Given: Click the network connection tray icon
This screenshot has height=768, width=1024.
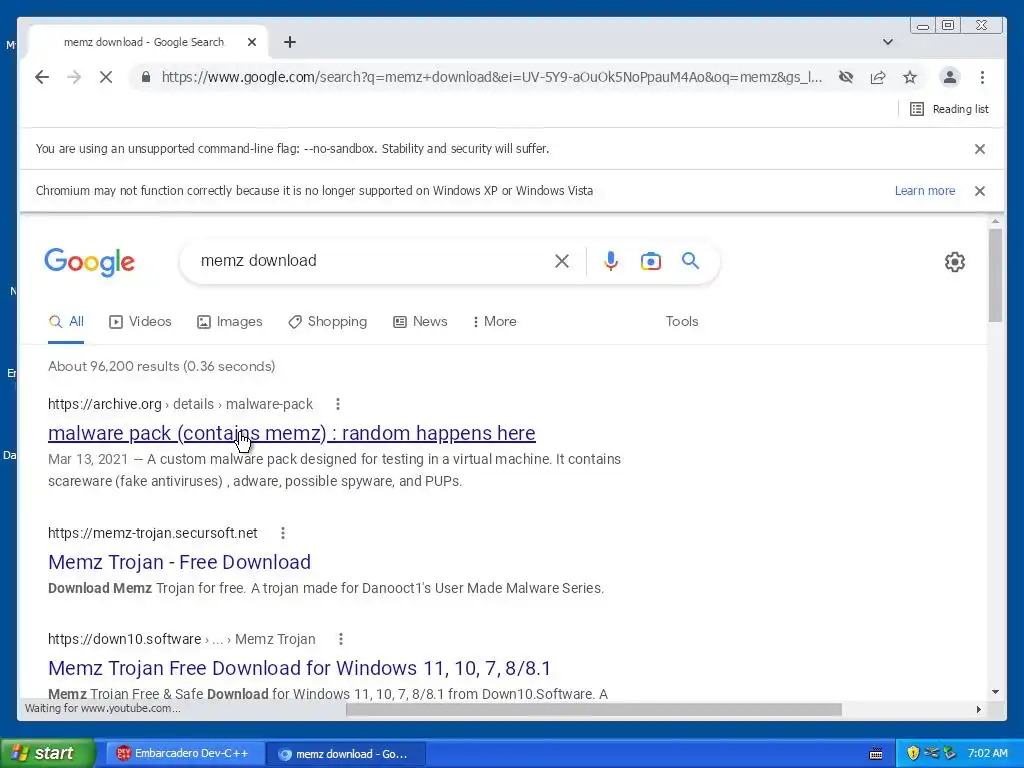Looking at the screenshot, I should tap(931, 754).
